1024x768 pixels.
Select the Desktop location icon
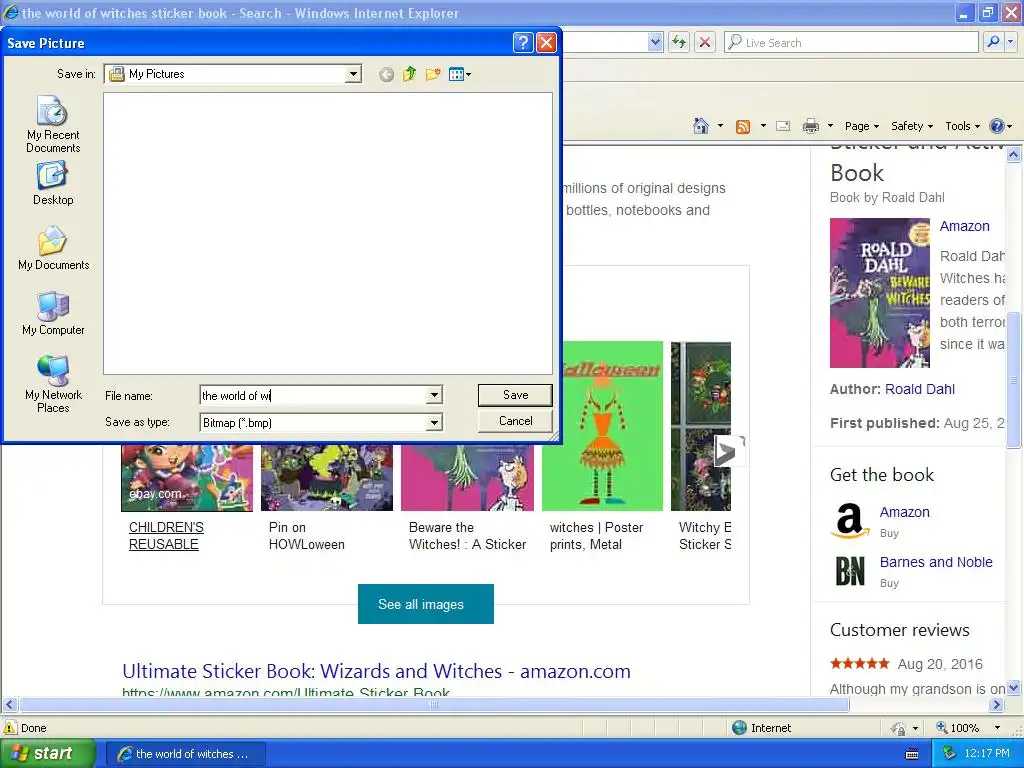point(53,184)
